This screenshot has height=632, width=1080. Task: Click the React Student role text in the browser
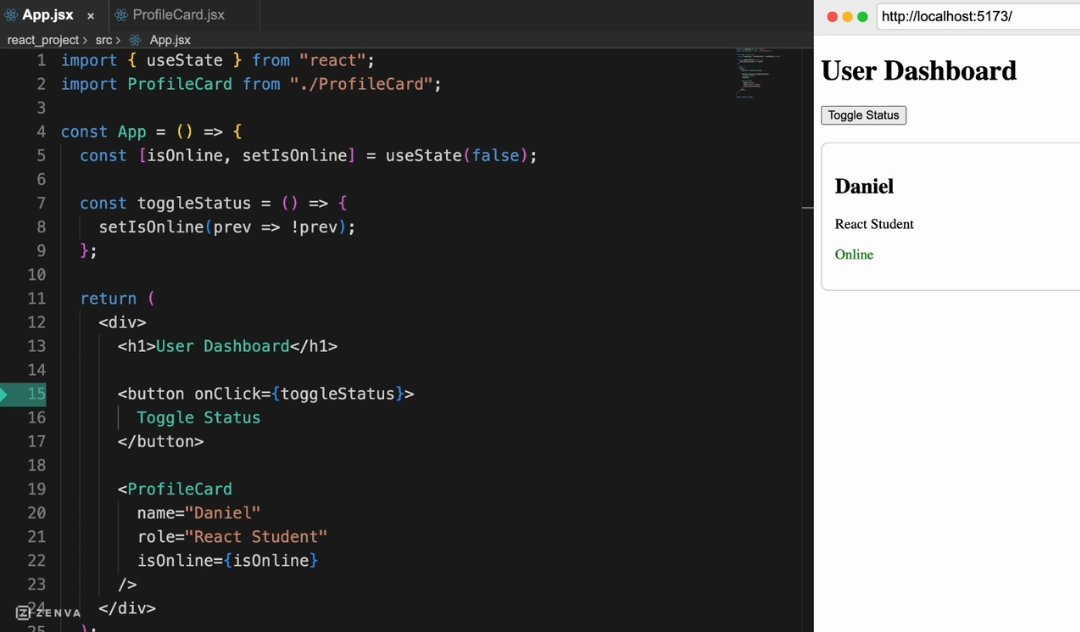874,224
